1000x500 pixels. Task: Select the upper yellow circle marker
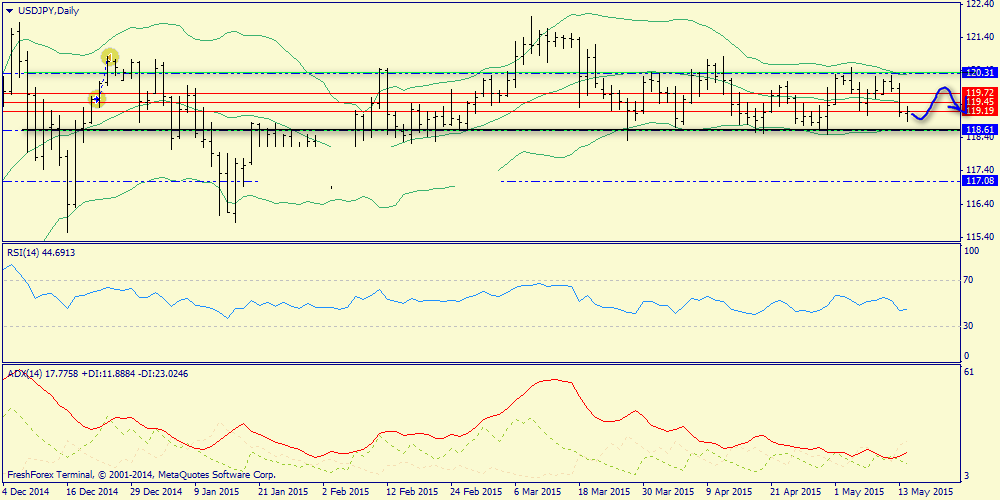110,58
